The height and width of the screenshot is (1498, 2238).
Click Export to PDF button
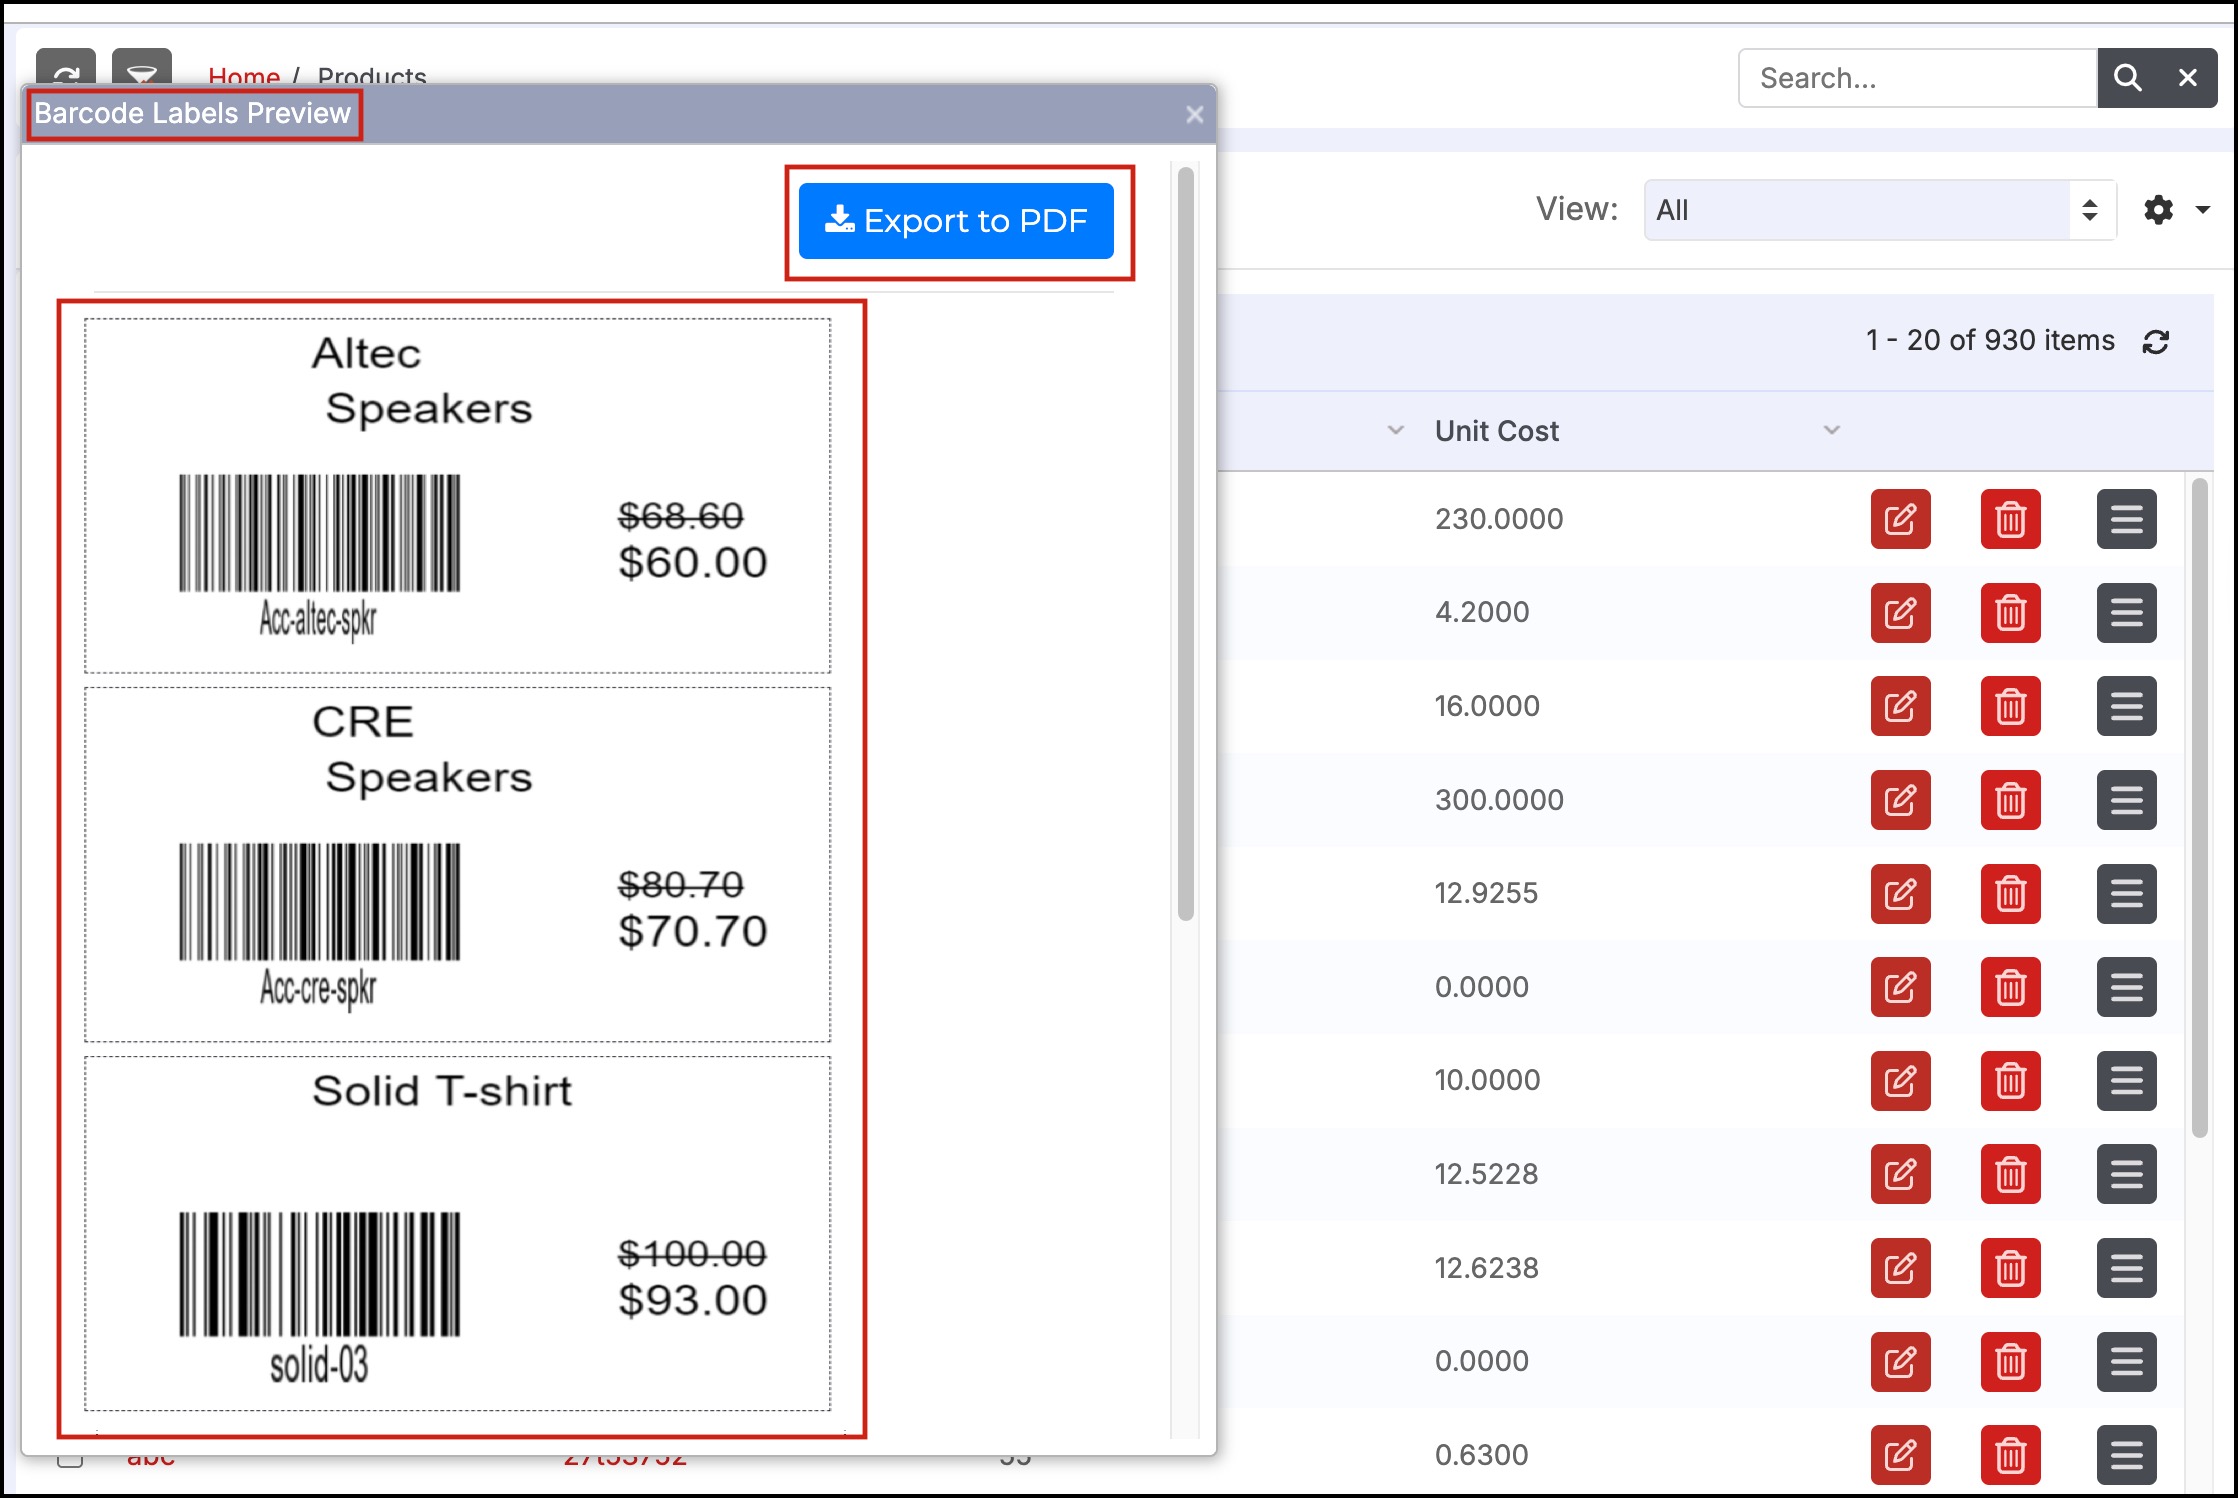tap(956, 221)
